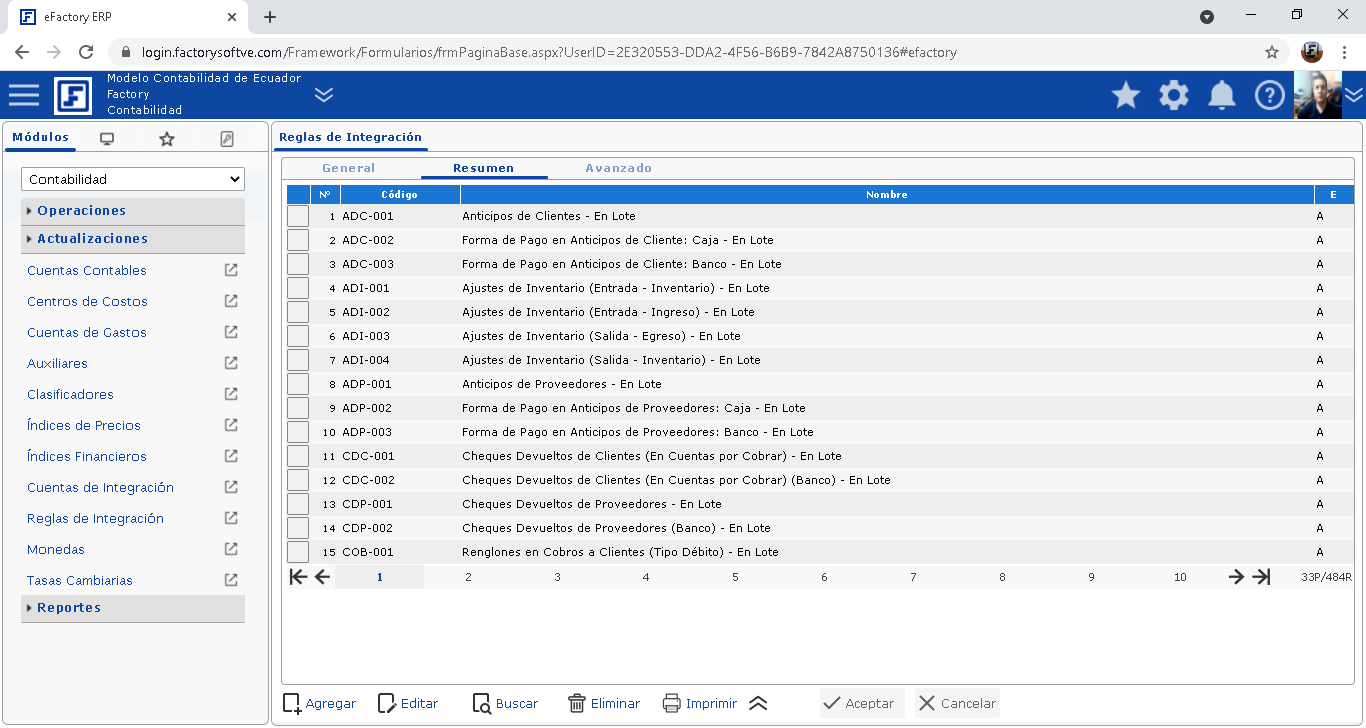Tick the checkbox for ADI-003 row
Viewport: 1366px width, 728px height.
[x=298, y=336]
